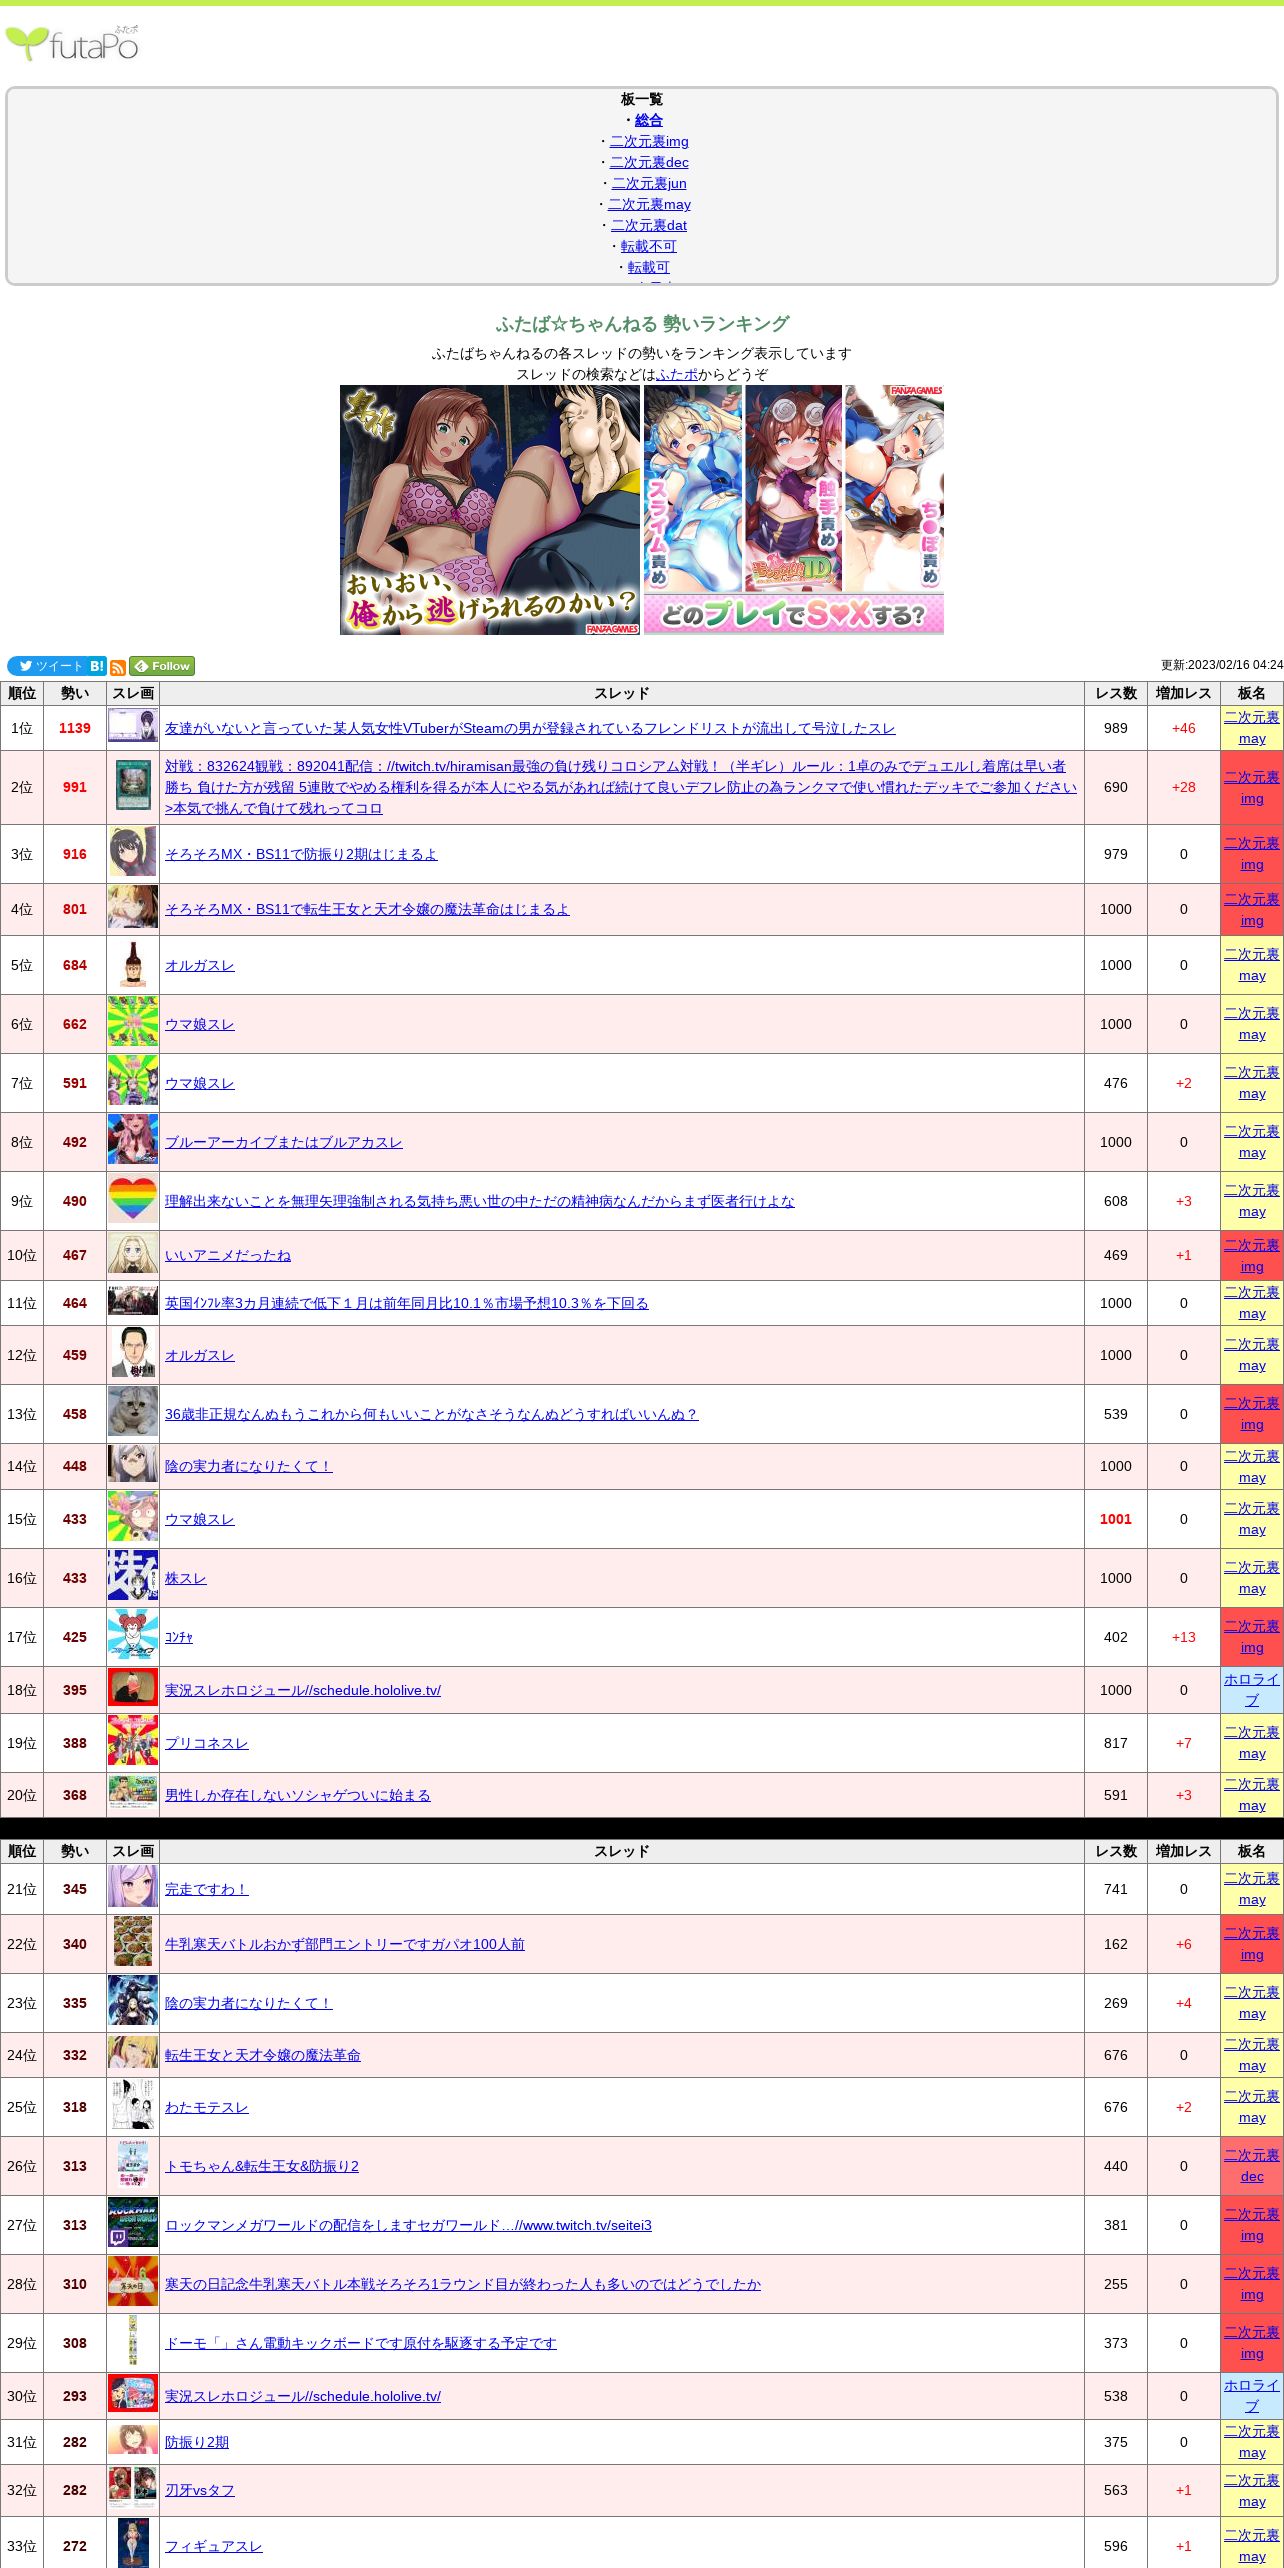Viewport: 1284px width, 2568px height.
Task: Click the left FANZA GAMES banner ad
Action: pyautogui.click(x=490, y=510)
